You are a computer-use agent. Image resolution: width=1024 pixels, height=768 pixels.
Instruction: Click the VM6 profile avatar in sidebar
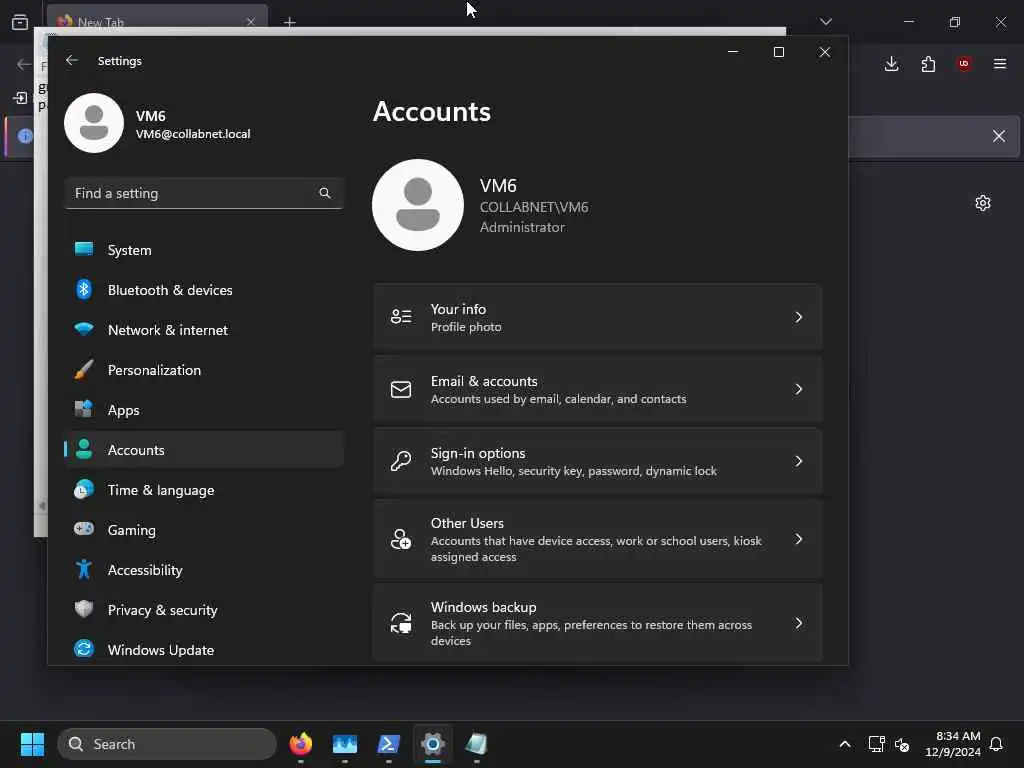[x=94, y=123]
